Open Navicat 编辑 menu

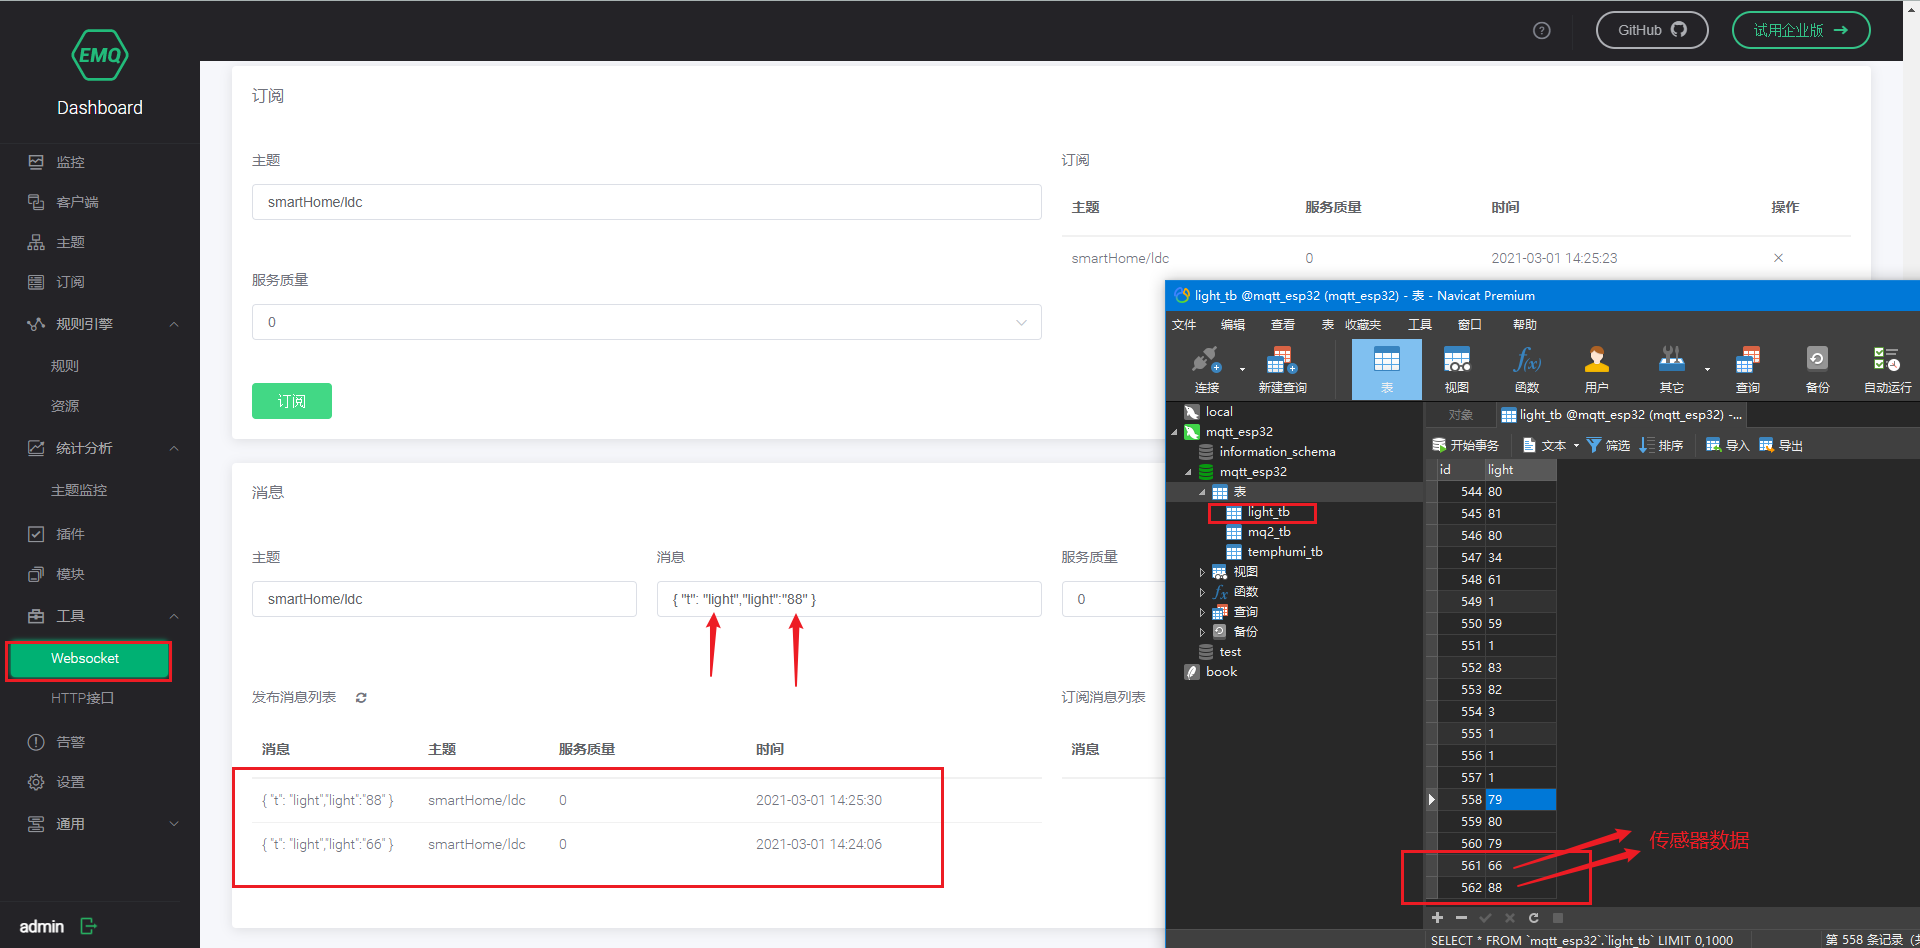[x=1233, y=325]
